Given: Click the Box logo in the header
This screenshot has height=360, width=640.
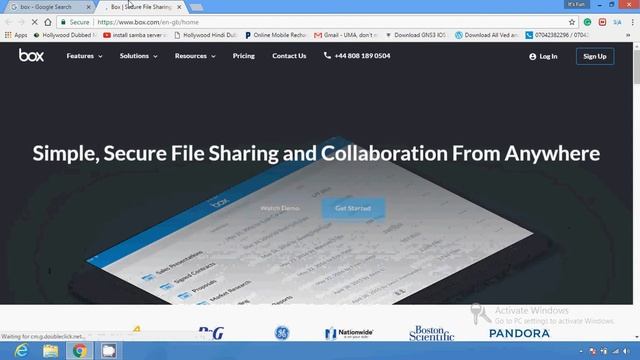Looking at the screenshot, I should (31, 56).
